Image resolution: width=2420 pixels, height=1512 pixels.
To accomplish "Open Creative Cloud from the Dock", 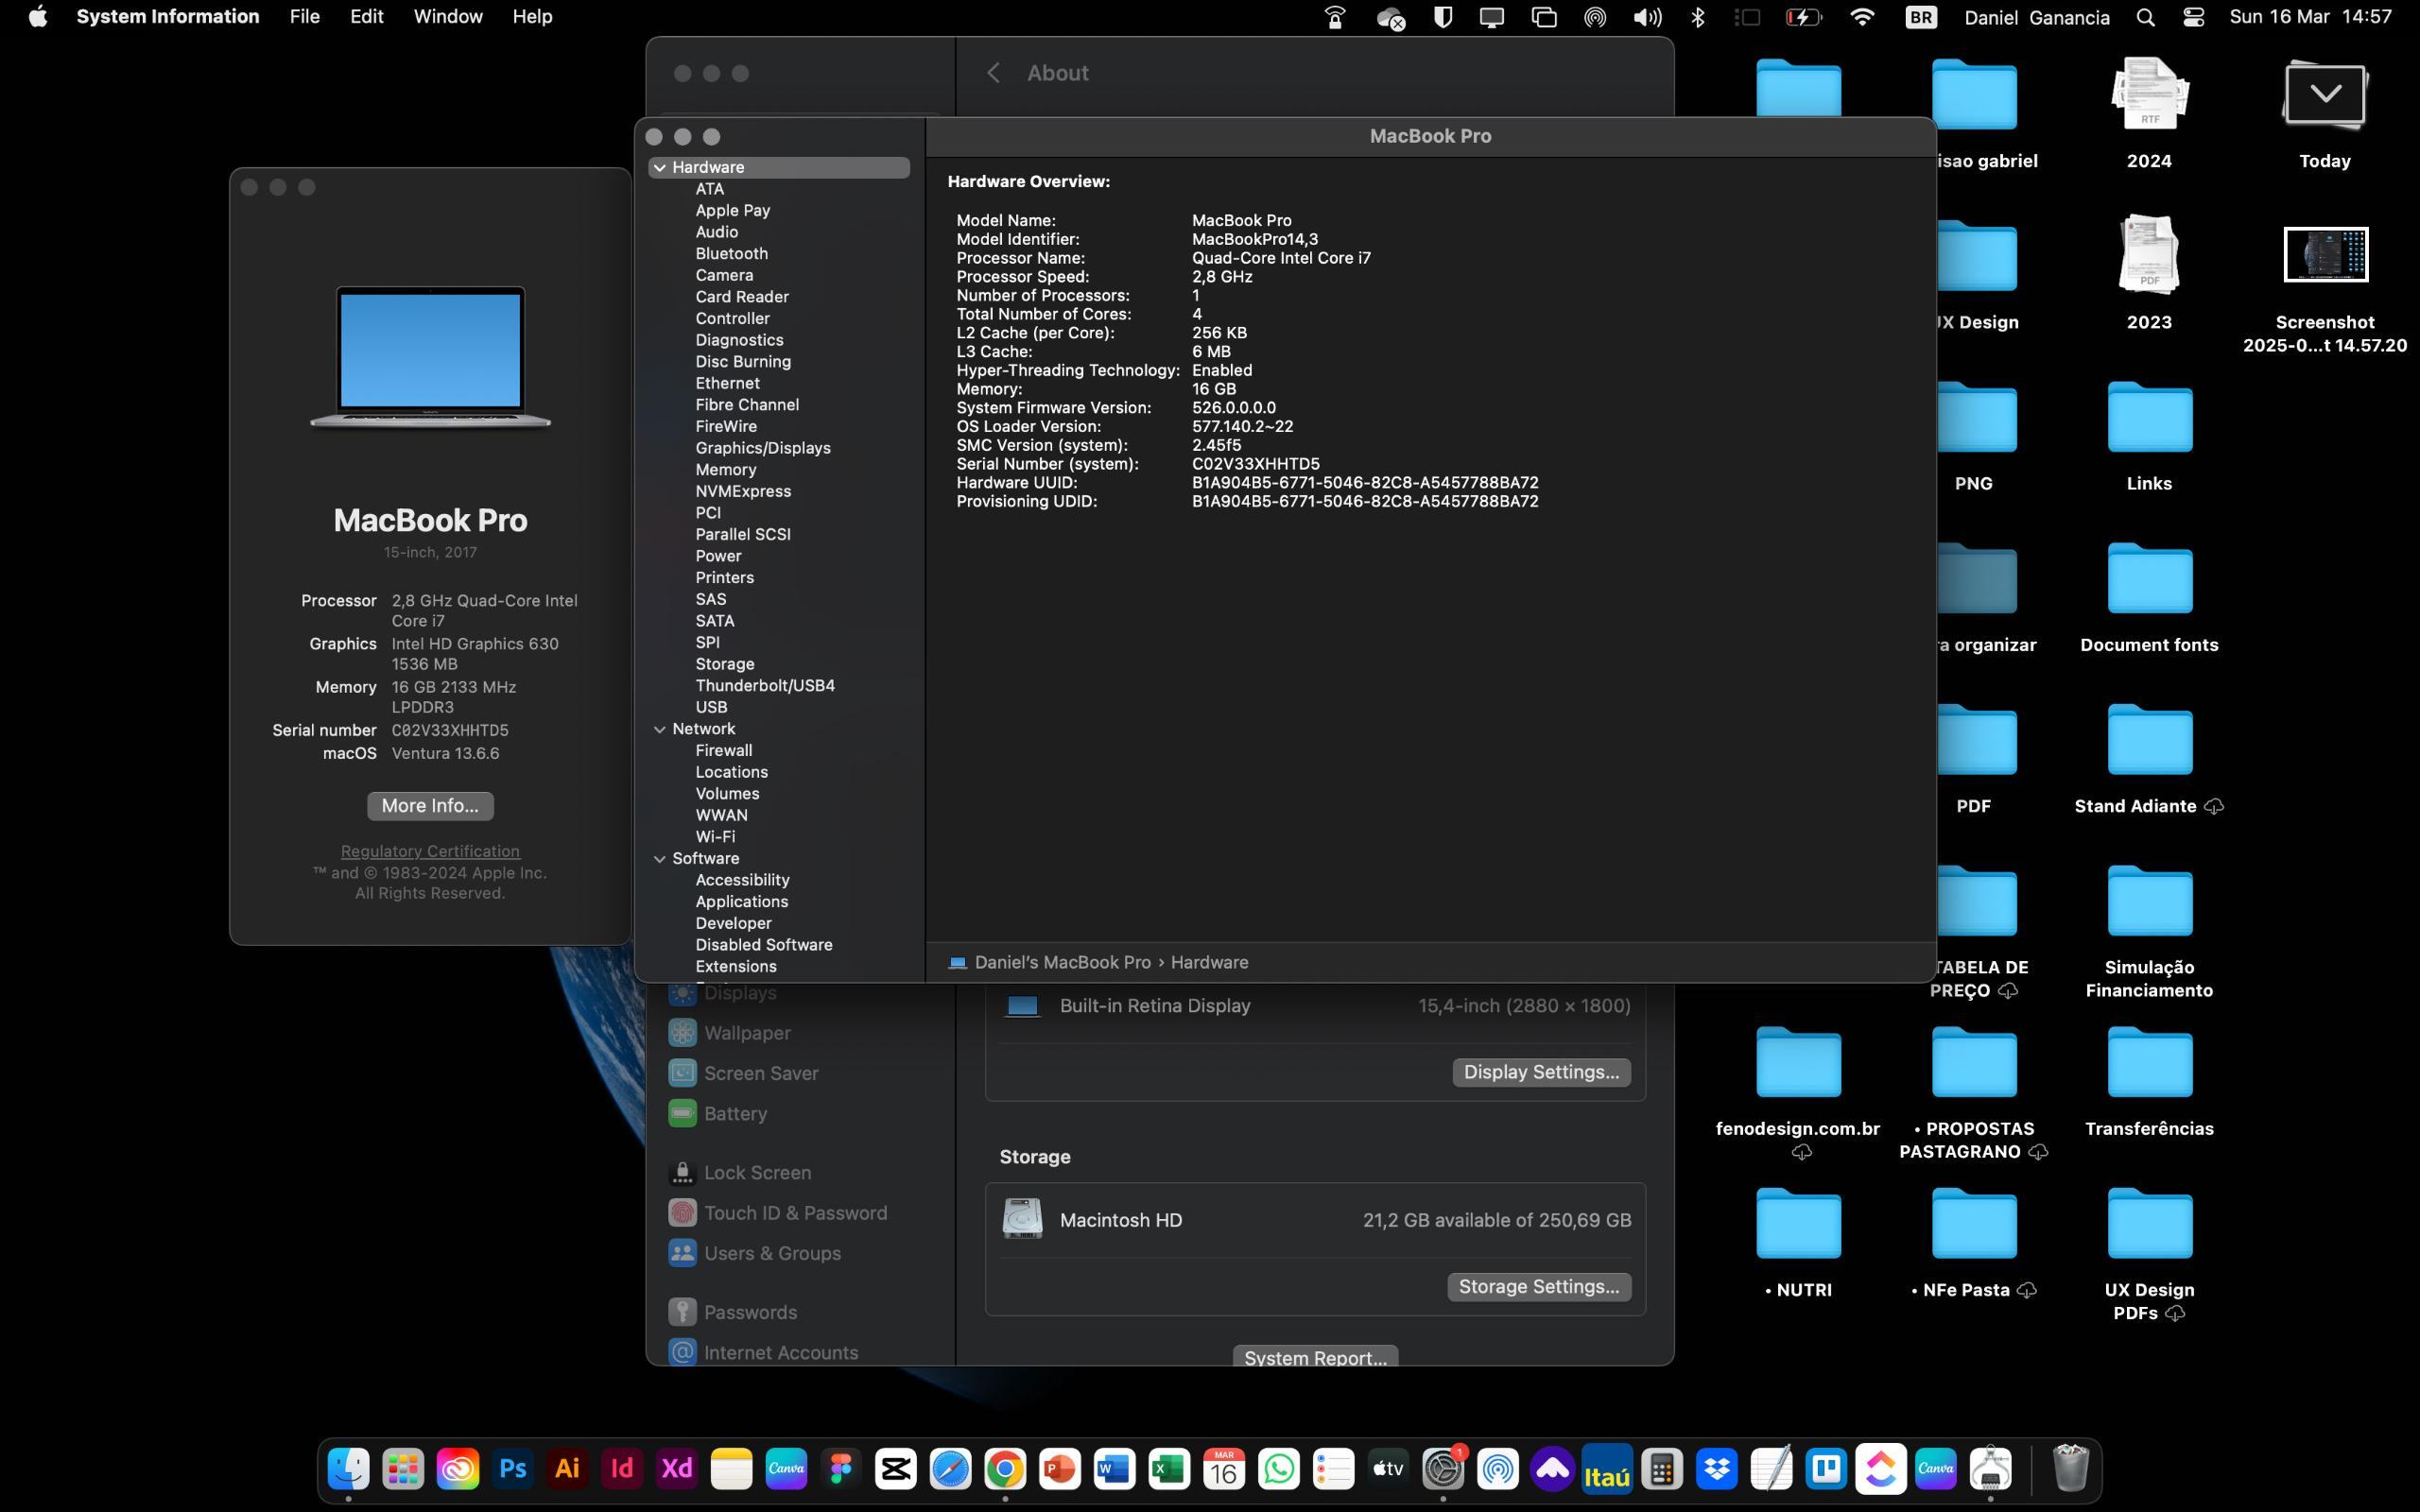I will point(458,1468).
